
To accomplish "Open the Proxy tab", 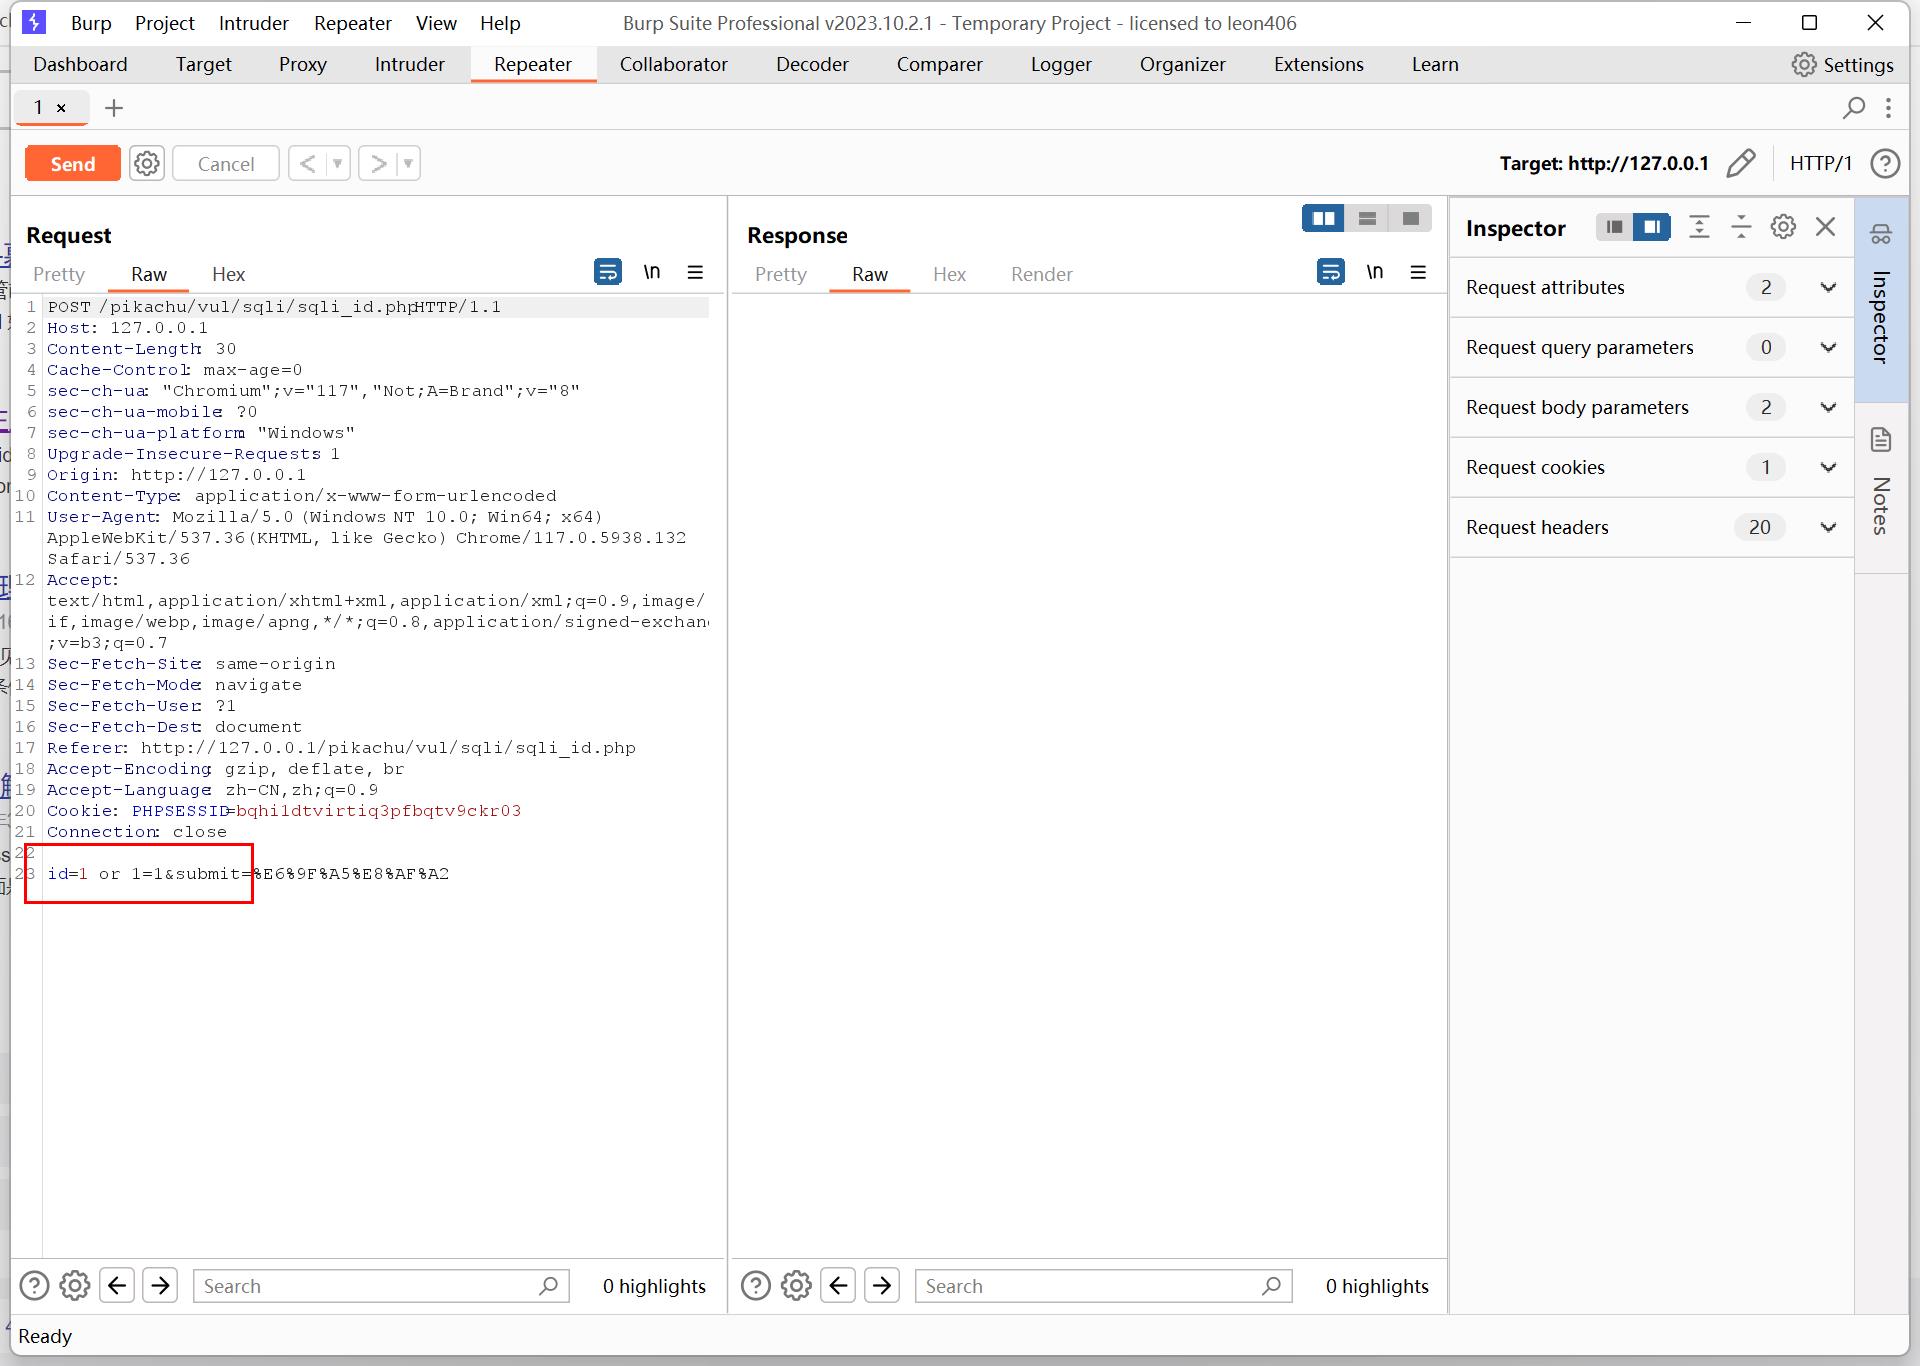I will (303, 64).
